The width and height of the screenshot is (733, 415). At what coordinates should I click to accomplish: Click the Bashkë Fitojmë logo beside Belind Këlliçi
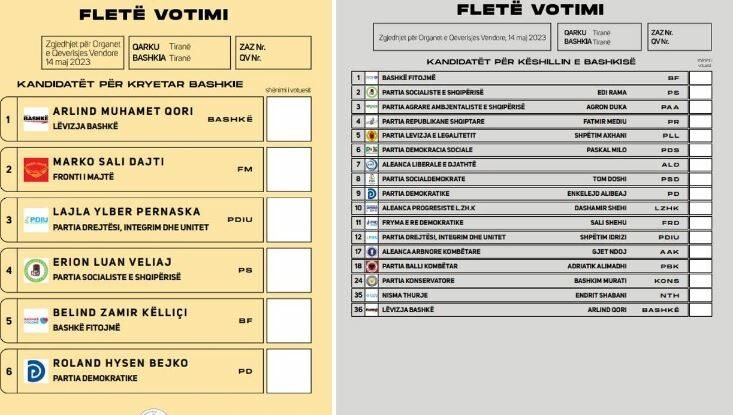(x=36, y=319)
